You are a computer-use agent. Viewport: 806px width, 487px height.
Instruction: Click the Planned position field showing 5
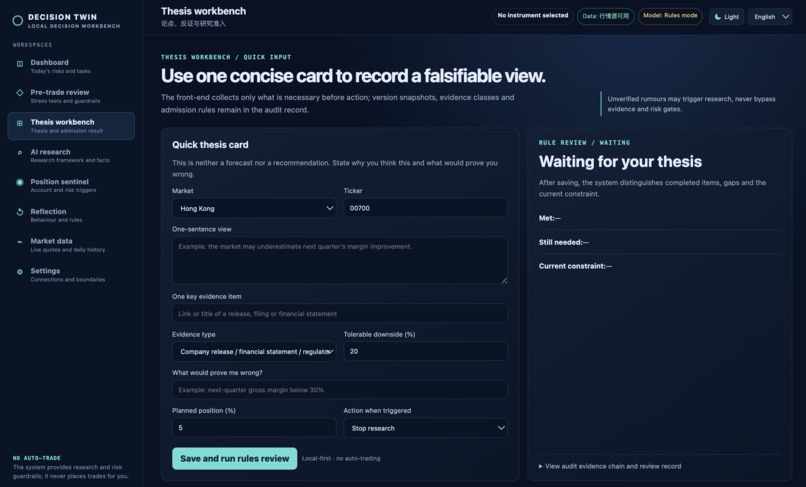pyautogui.click(x=254, y=428)
